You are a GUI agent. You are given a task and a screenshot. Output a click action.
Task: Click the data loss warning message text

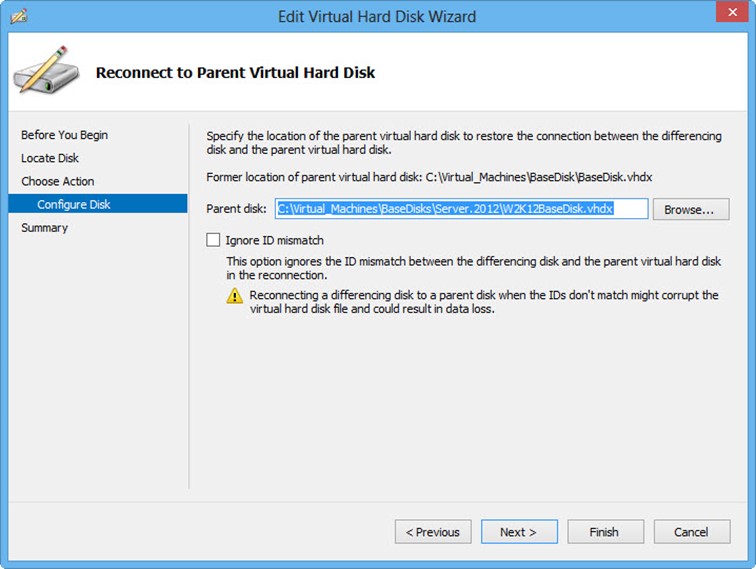point(484,302)
